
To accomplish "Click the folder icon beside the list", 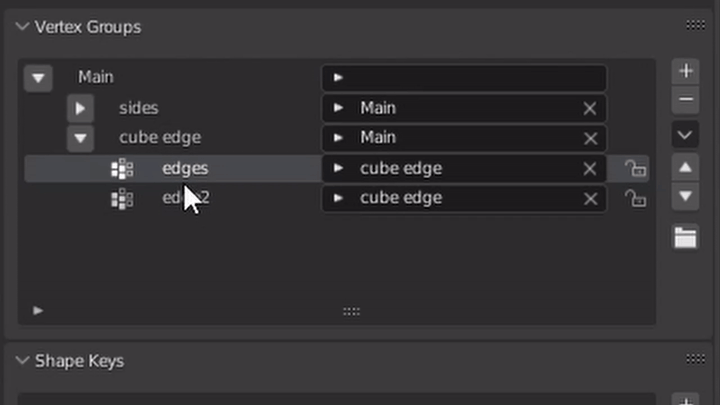I will pyautogui.click(x=685, y=238).
